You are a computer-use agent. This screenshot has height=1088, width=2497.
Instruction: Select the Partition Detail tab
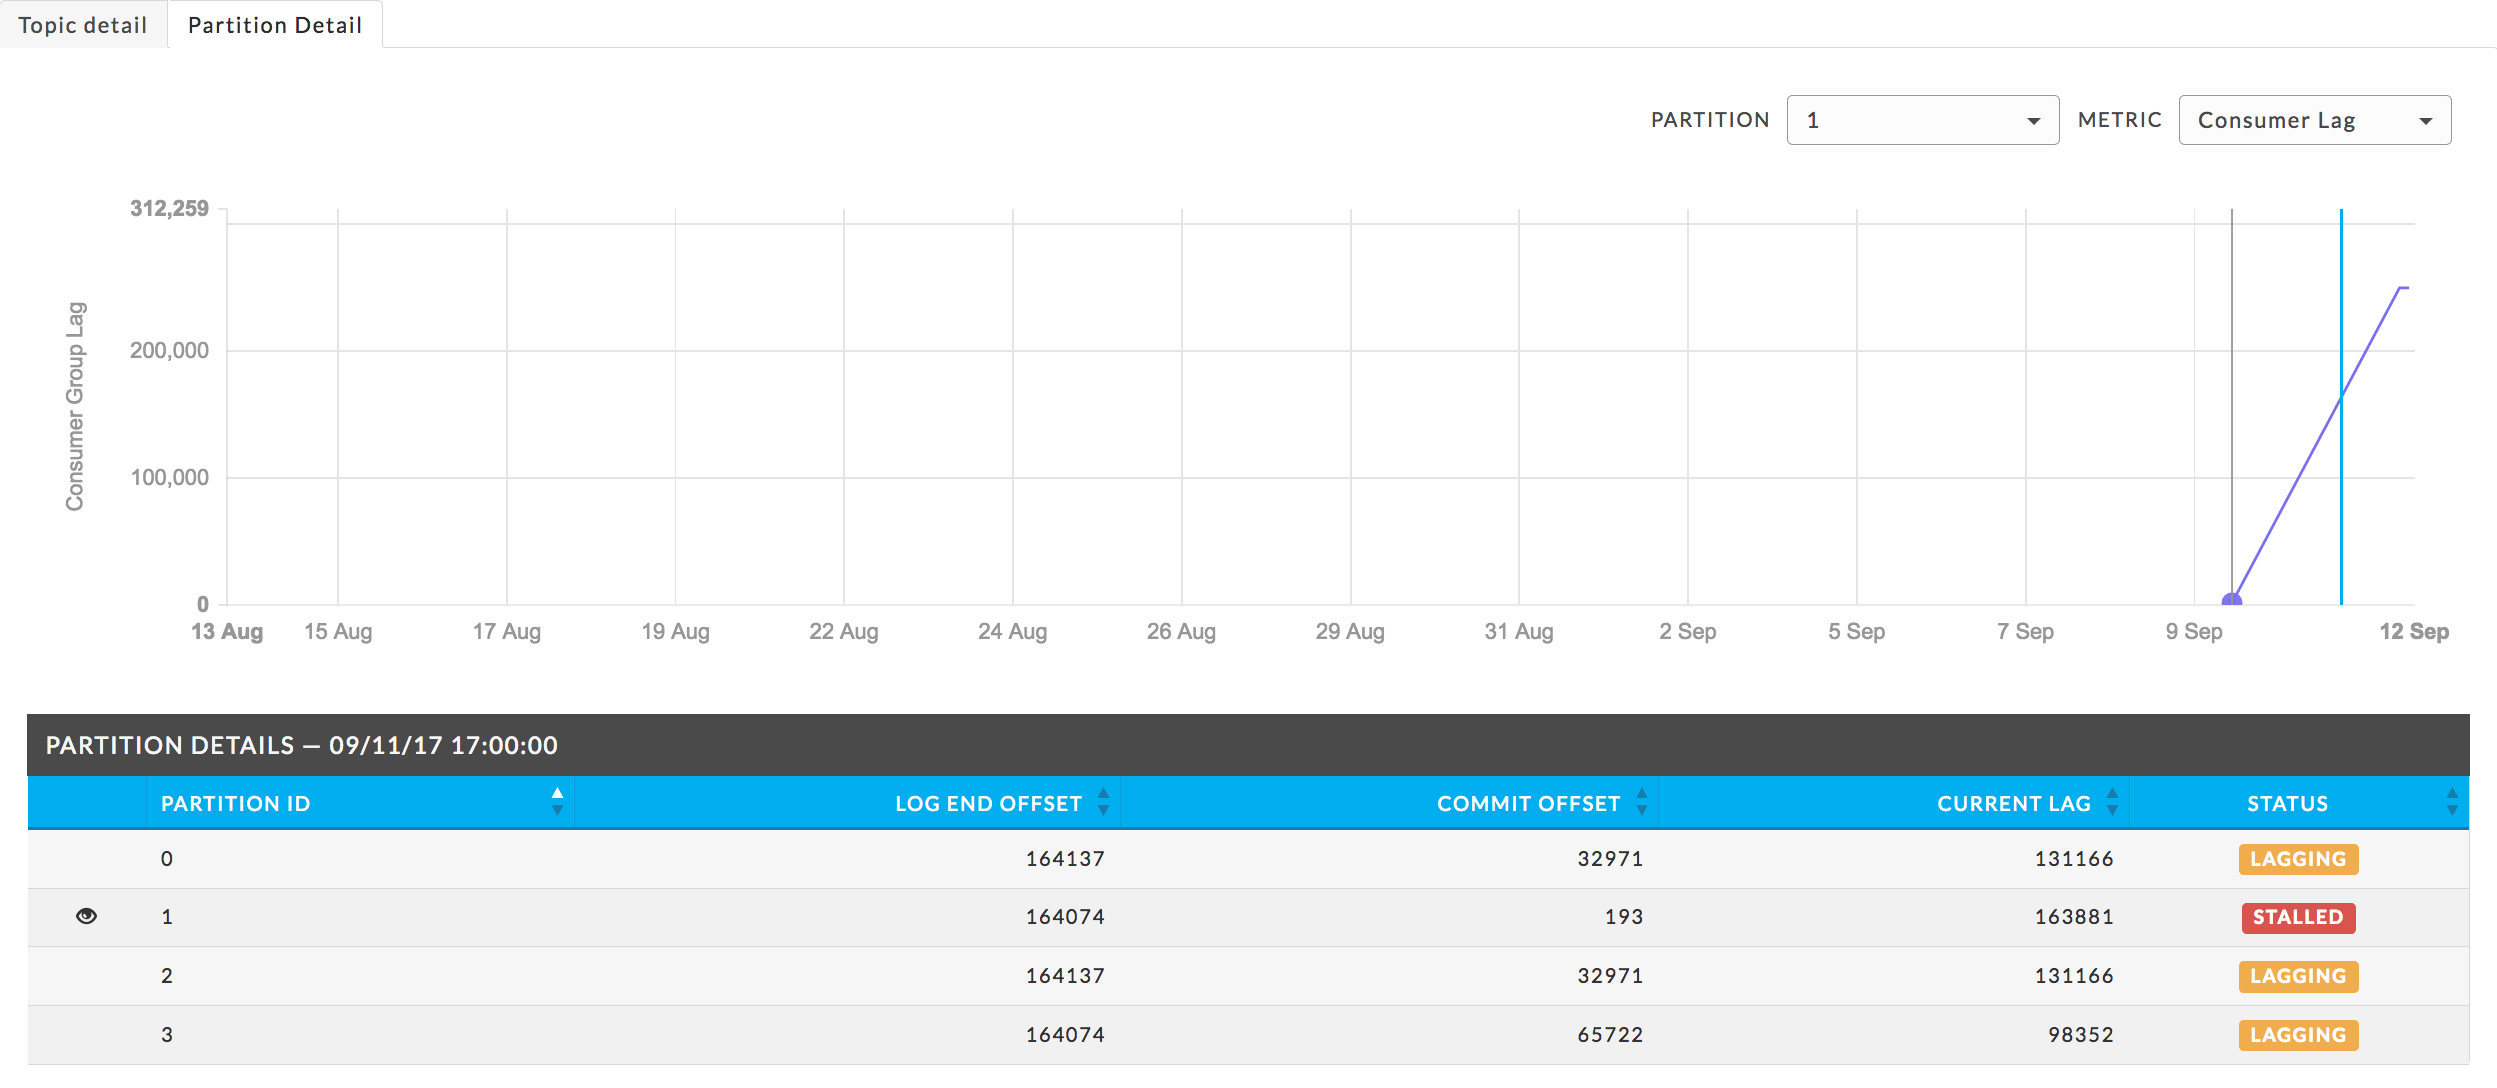[275, 25]
